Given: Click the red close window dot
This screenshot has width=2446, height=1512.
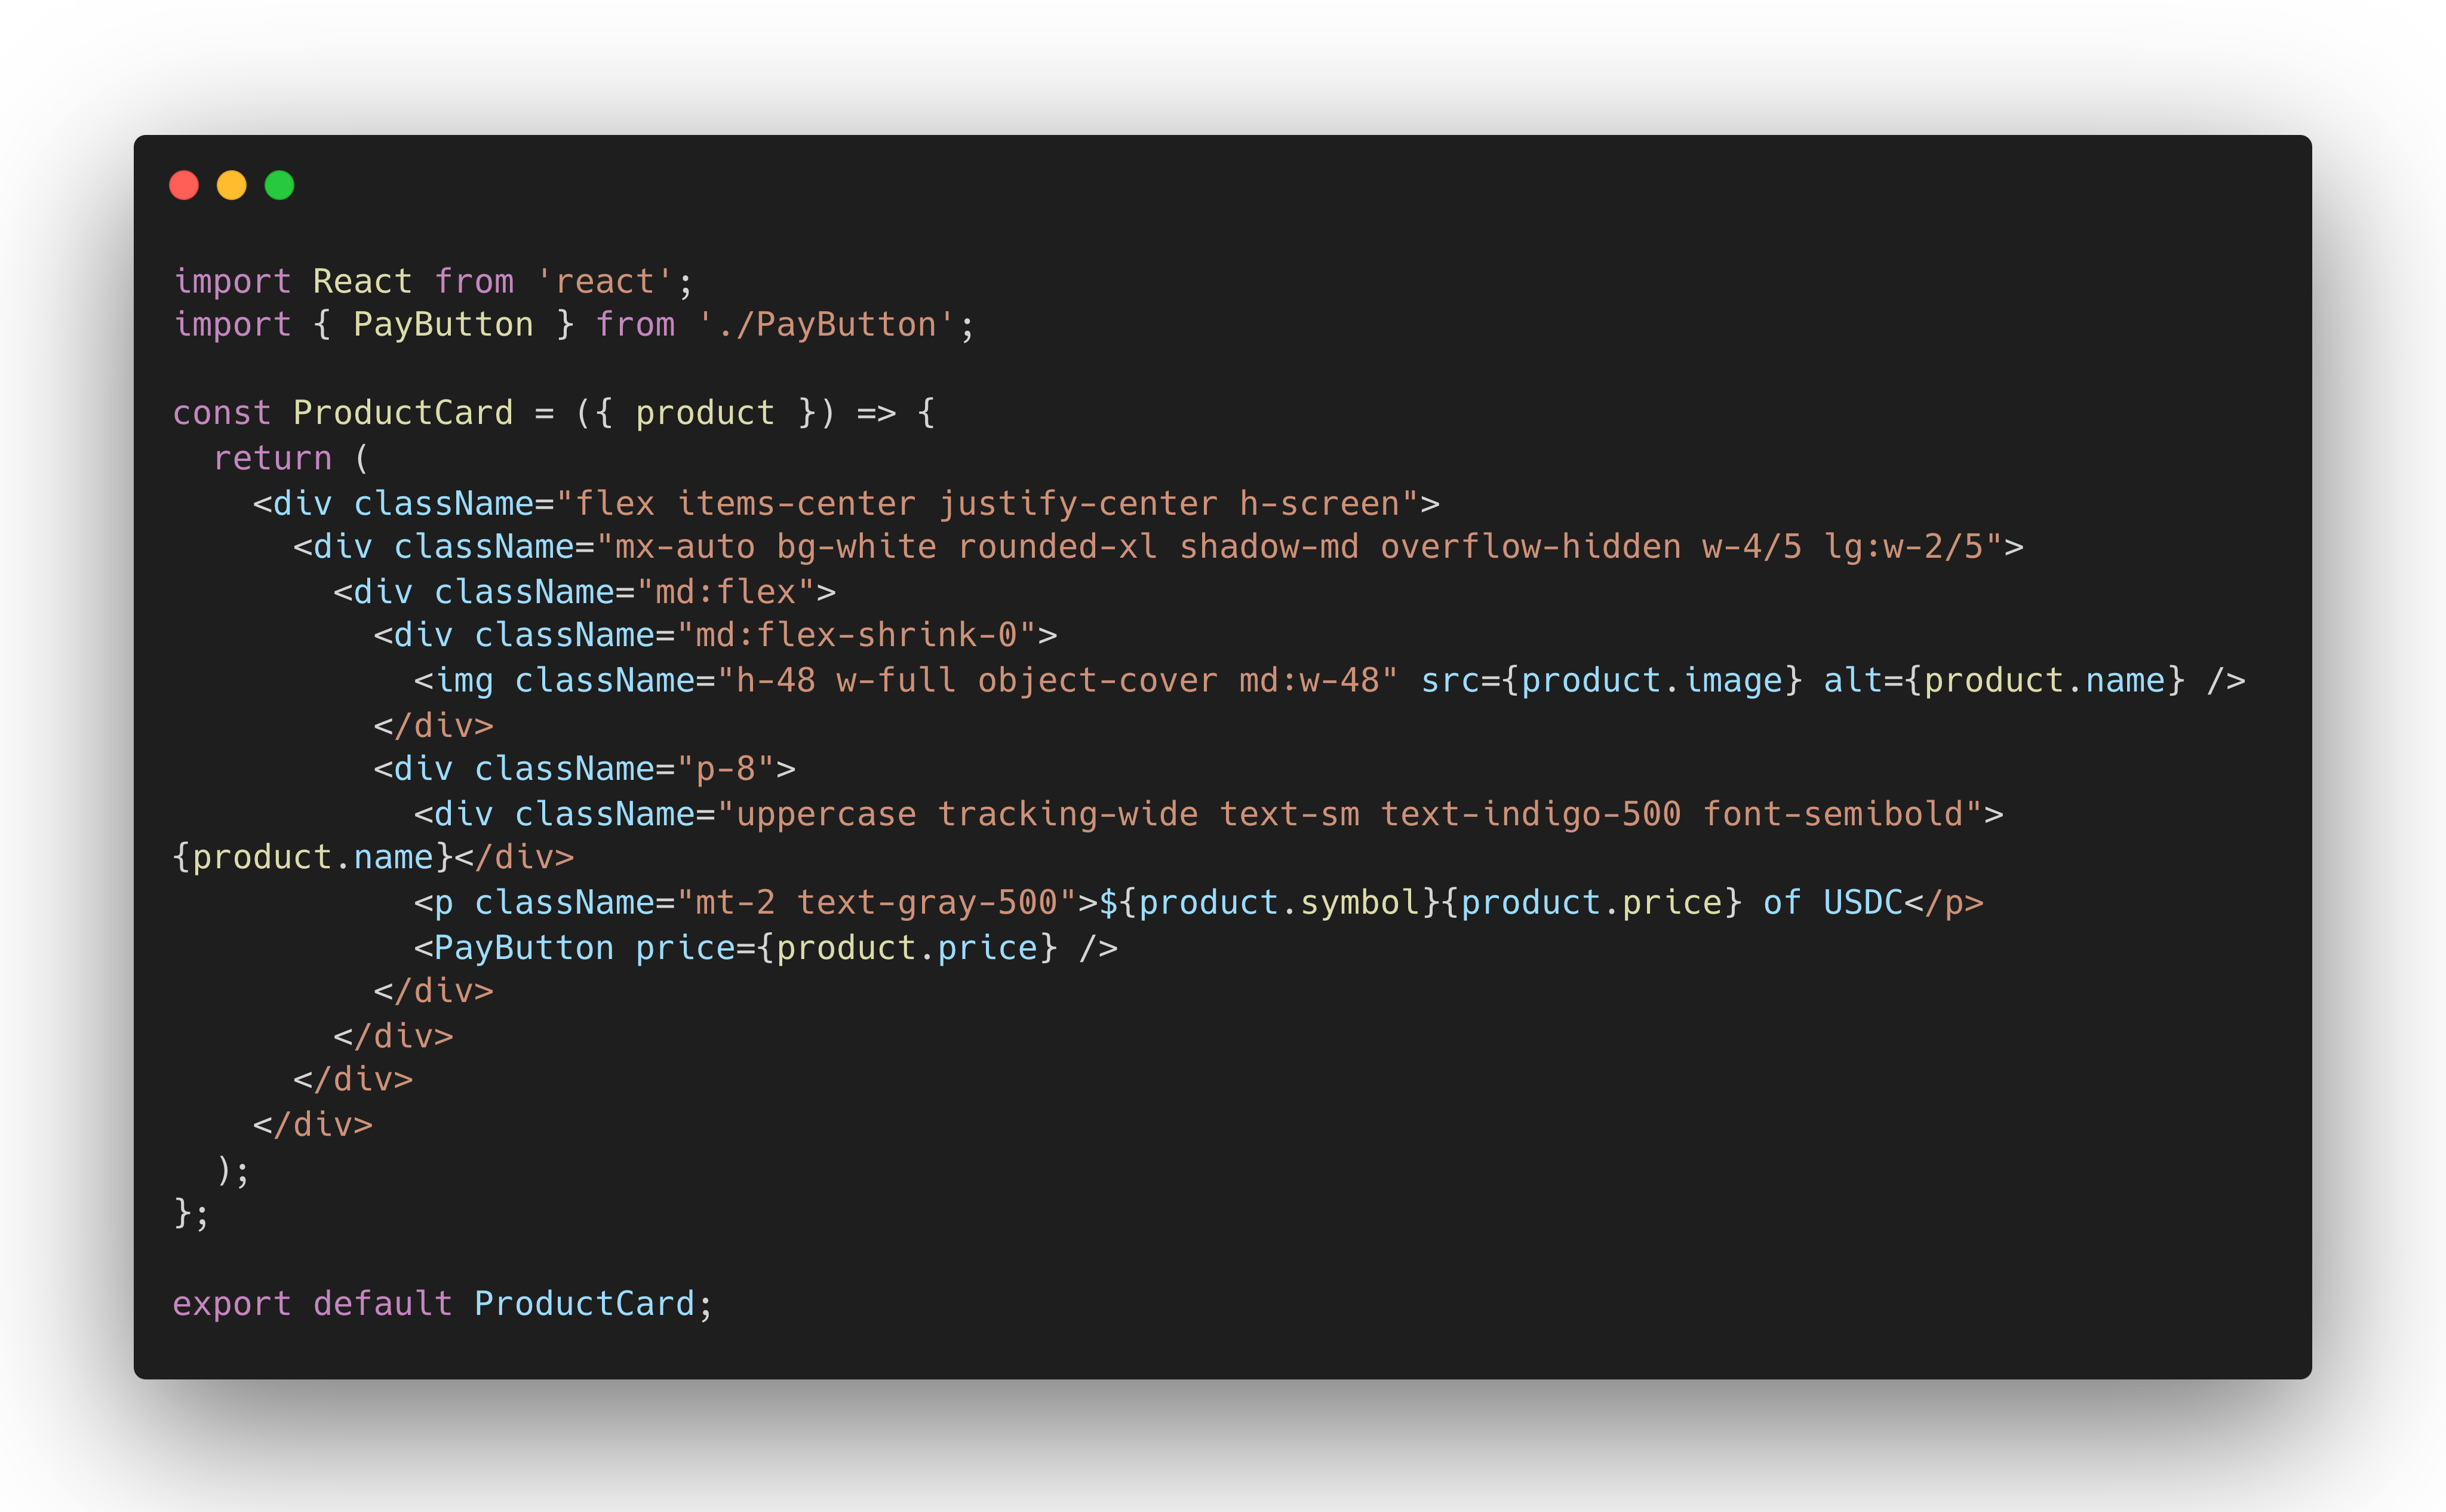Looking at the screenshot, I should 184,185.
